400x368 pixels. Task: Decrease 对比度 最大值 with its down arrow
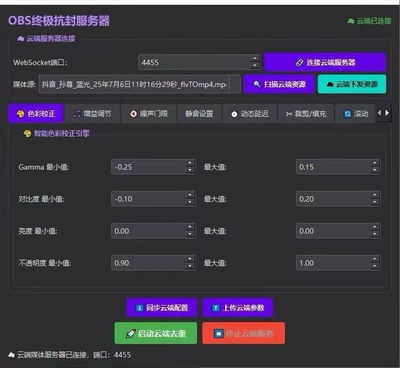(x=375, y=202)
